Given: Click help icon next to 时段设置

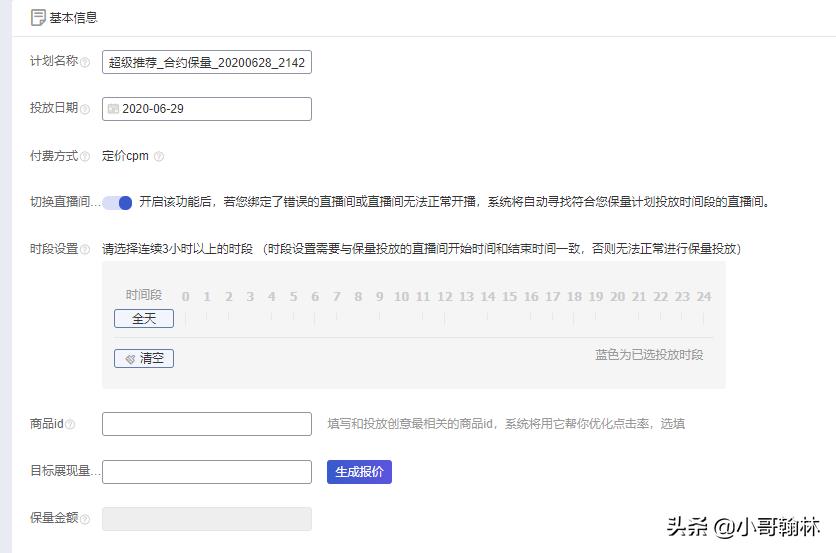Looking at the screenshot, I should tap(85, 249).
